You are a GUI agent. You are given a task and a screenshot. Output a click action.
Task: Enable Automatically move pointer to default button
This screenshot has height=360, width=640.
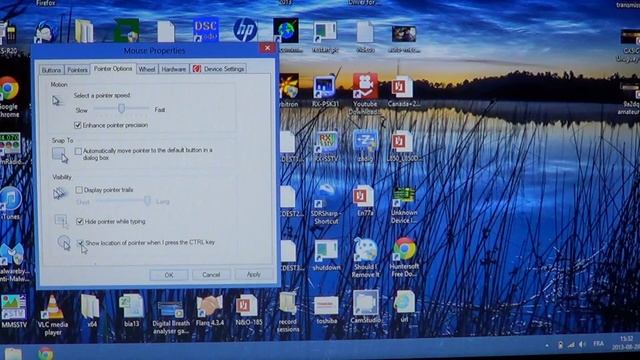tap(78, 151)
